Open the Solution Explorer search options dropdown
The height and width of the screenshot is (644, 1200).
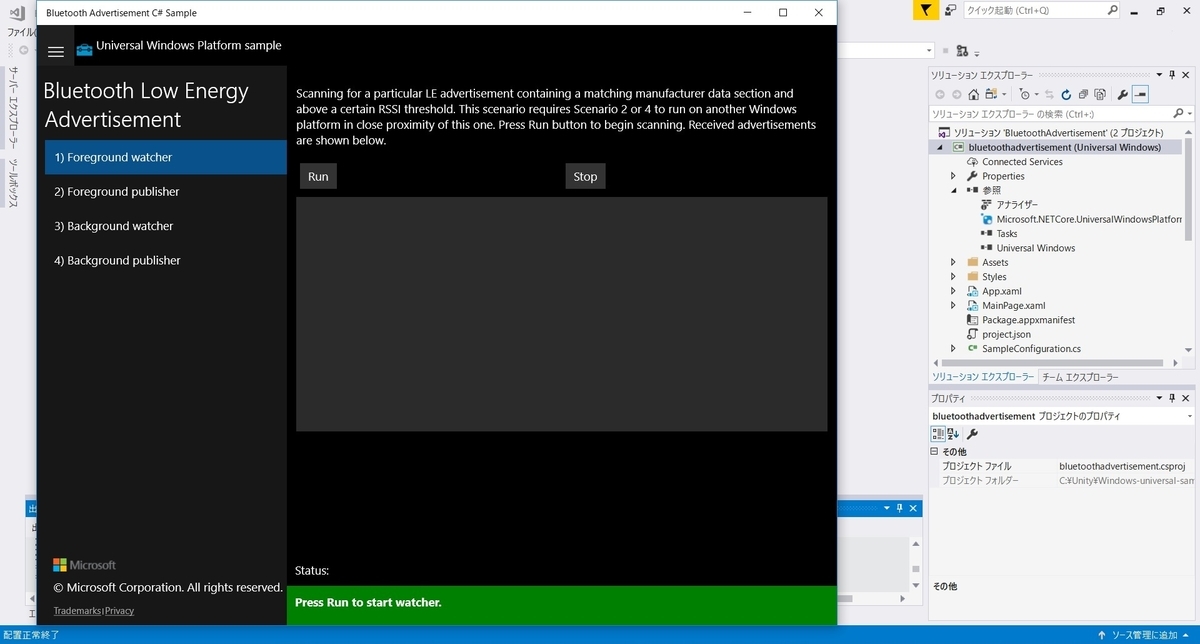pyautogui.click(x=1189, y=114)
